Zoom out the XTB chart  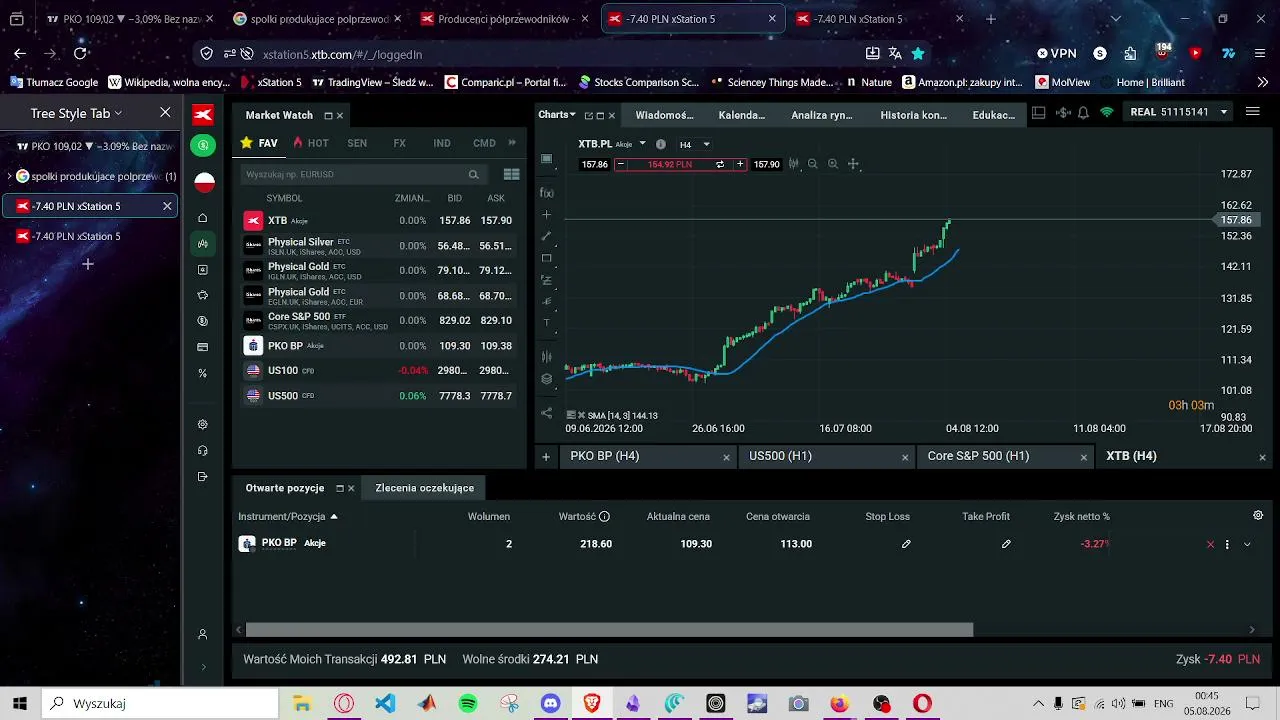pyautogui.click(x=813, y=164)
